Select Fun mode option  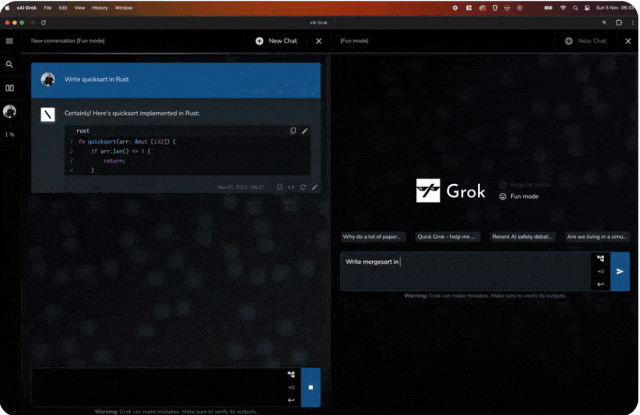(519, 196)
